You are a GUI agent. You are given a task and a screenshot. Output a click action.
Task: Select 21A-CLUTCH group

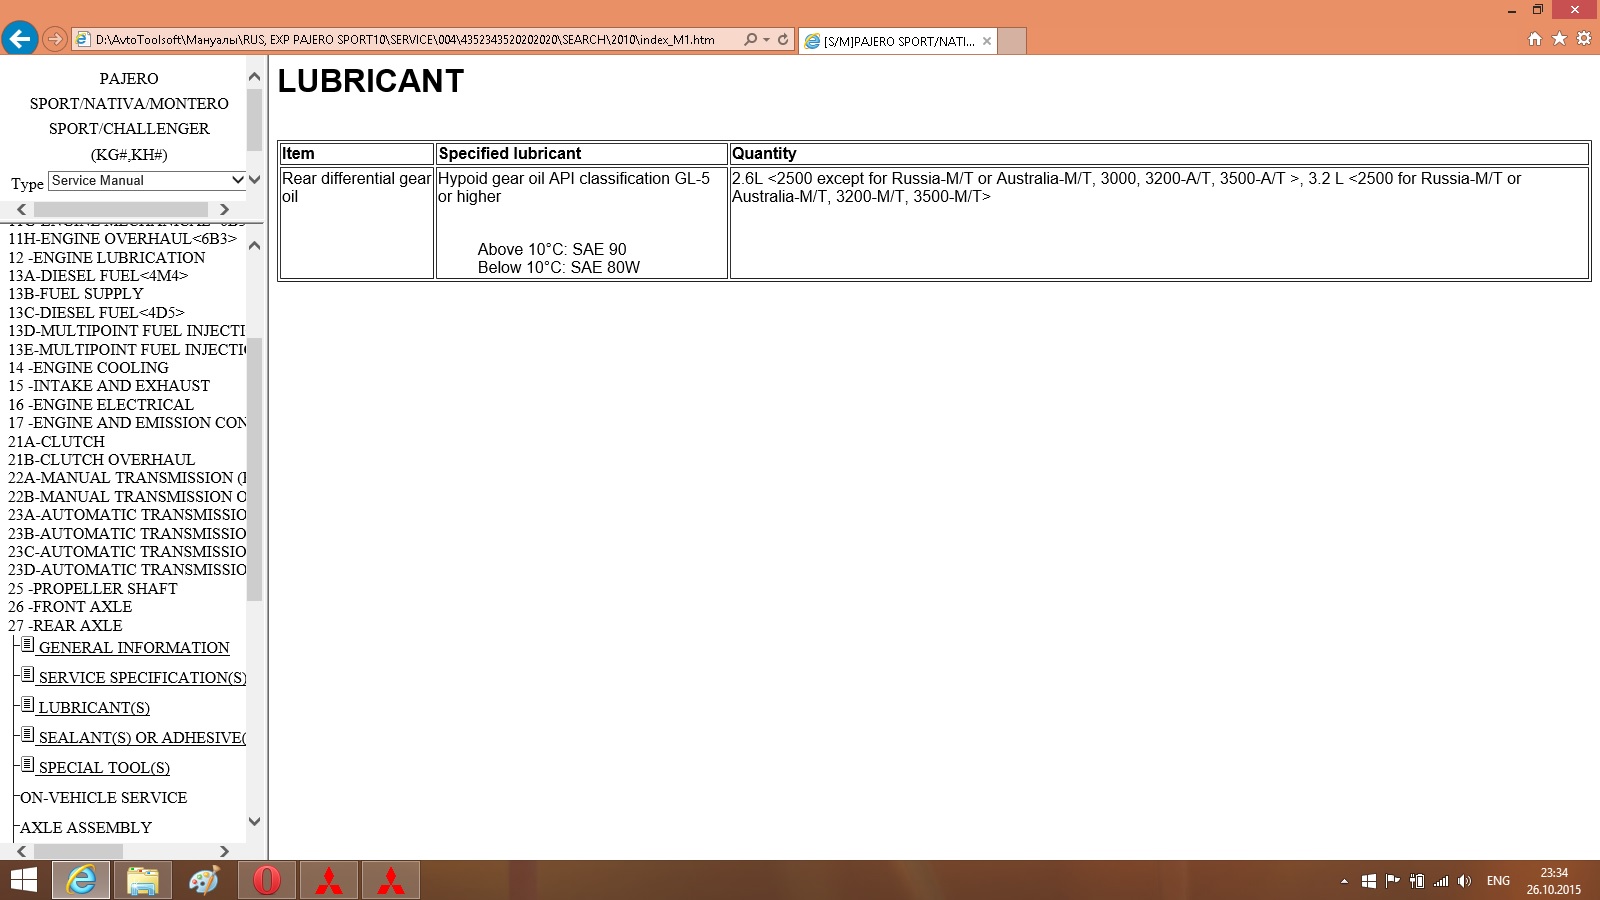56,442
